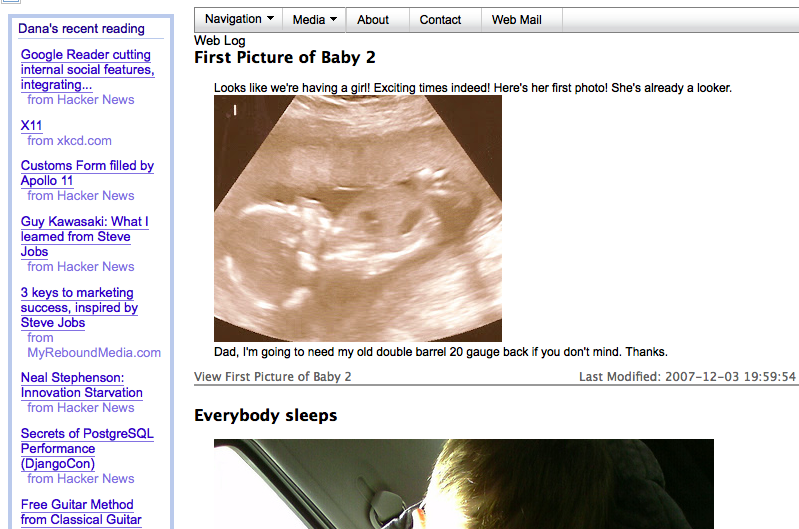
Task: Open the X11 link from xkcd.com
Action: (x=31, y=125)
